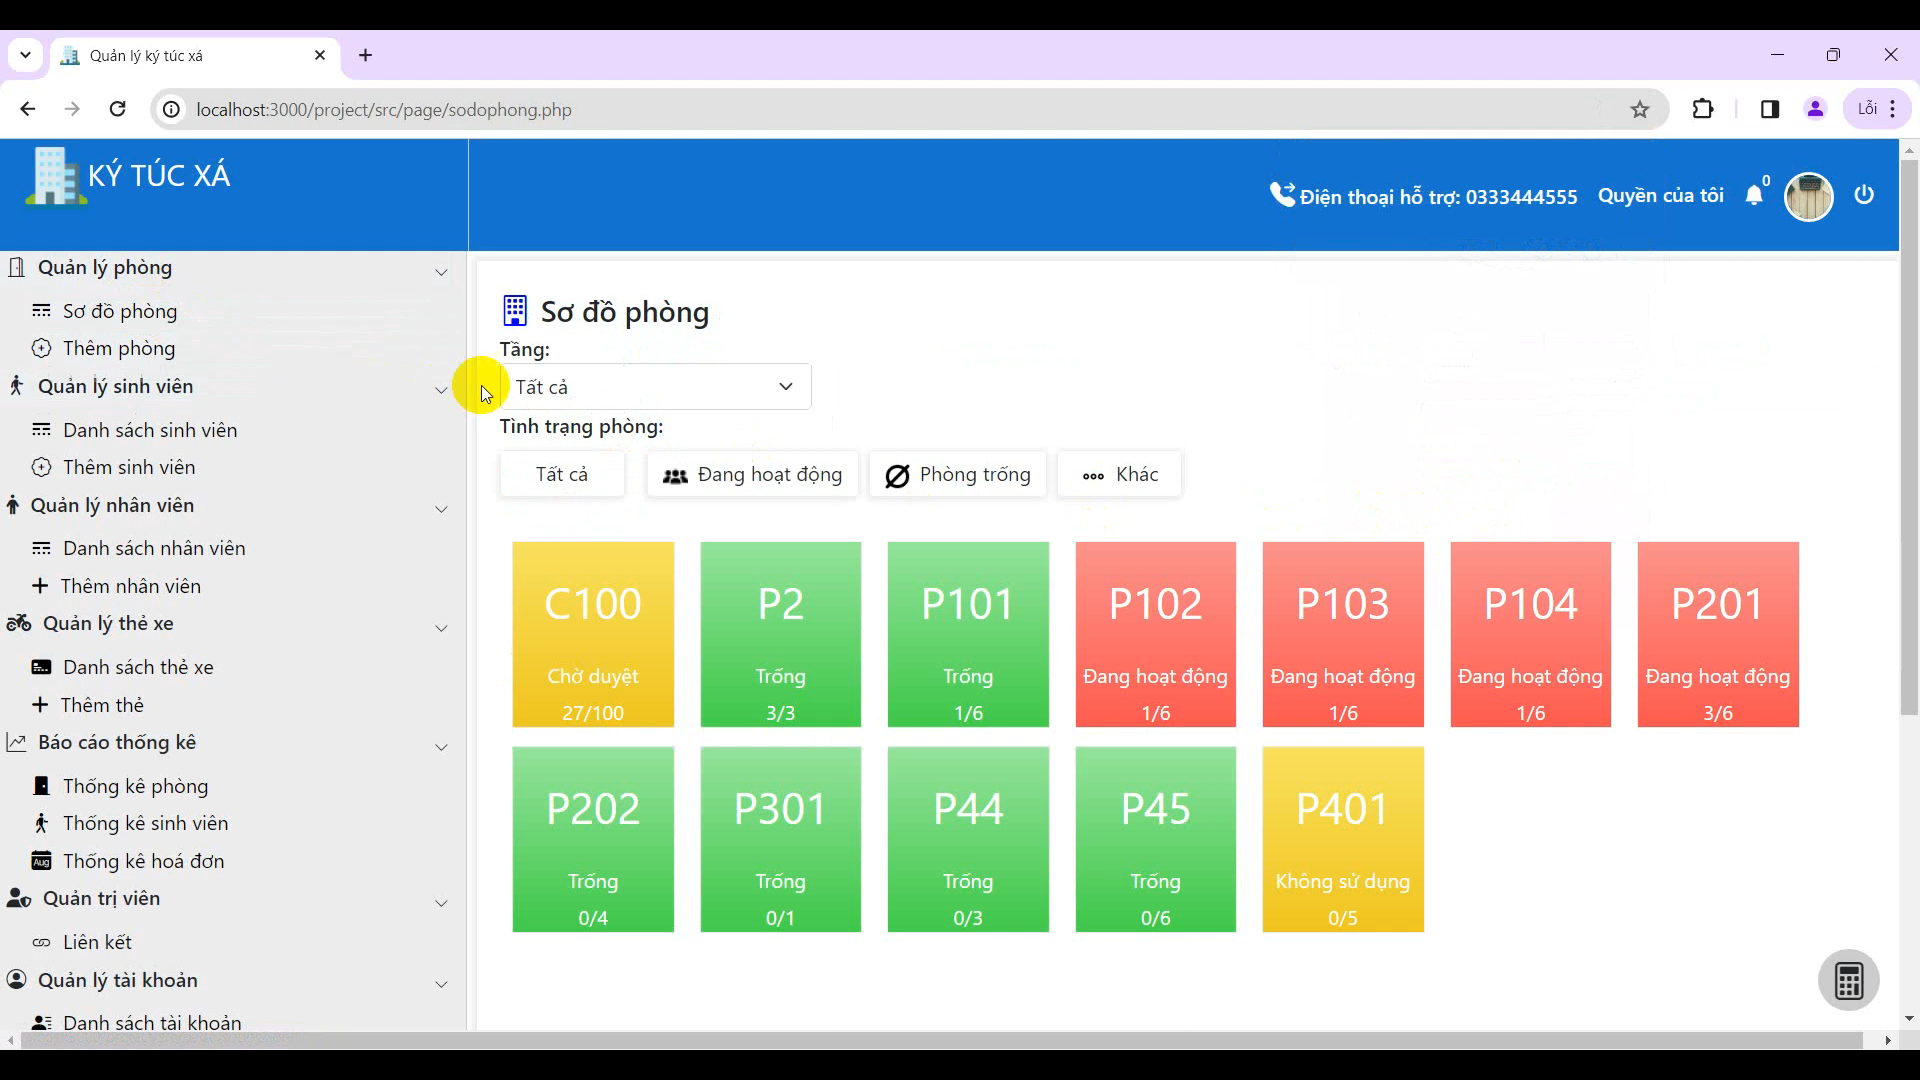Open room card P104

[1530, 634]
